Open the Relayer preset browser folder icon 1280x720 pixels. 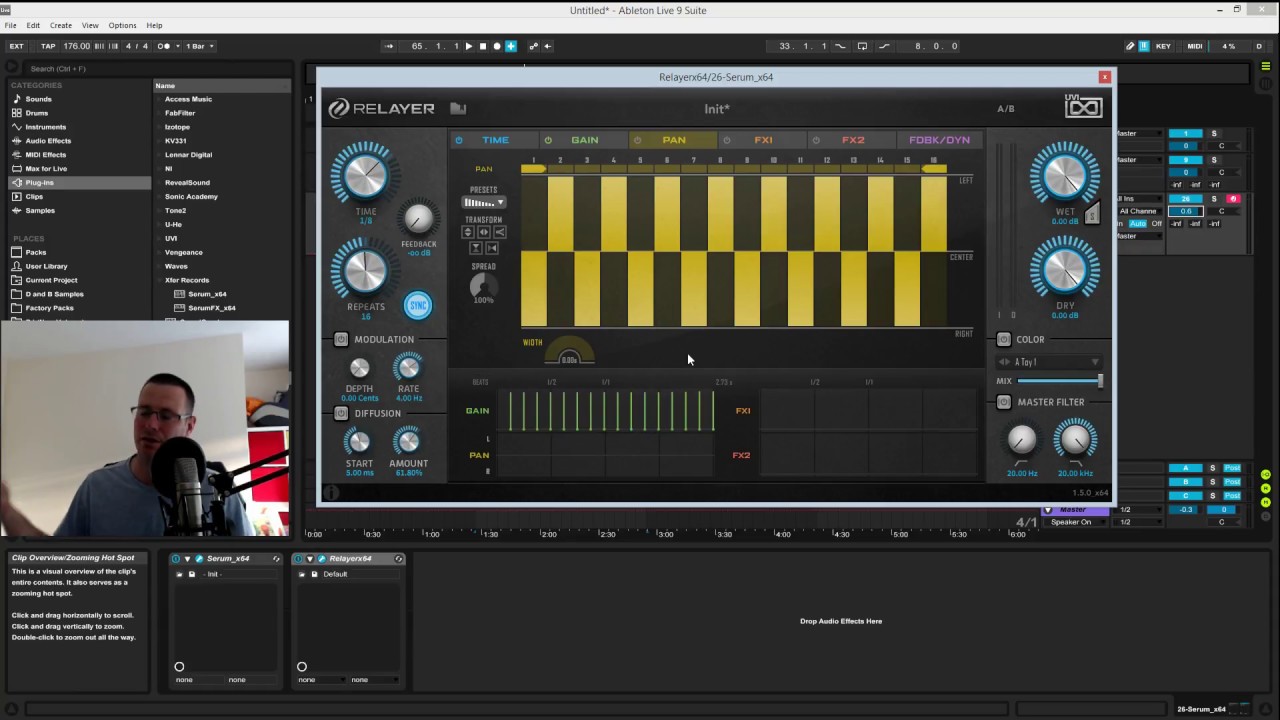[458, 108]
